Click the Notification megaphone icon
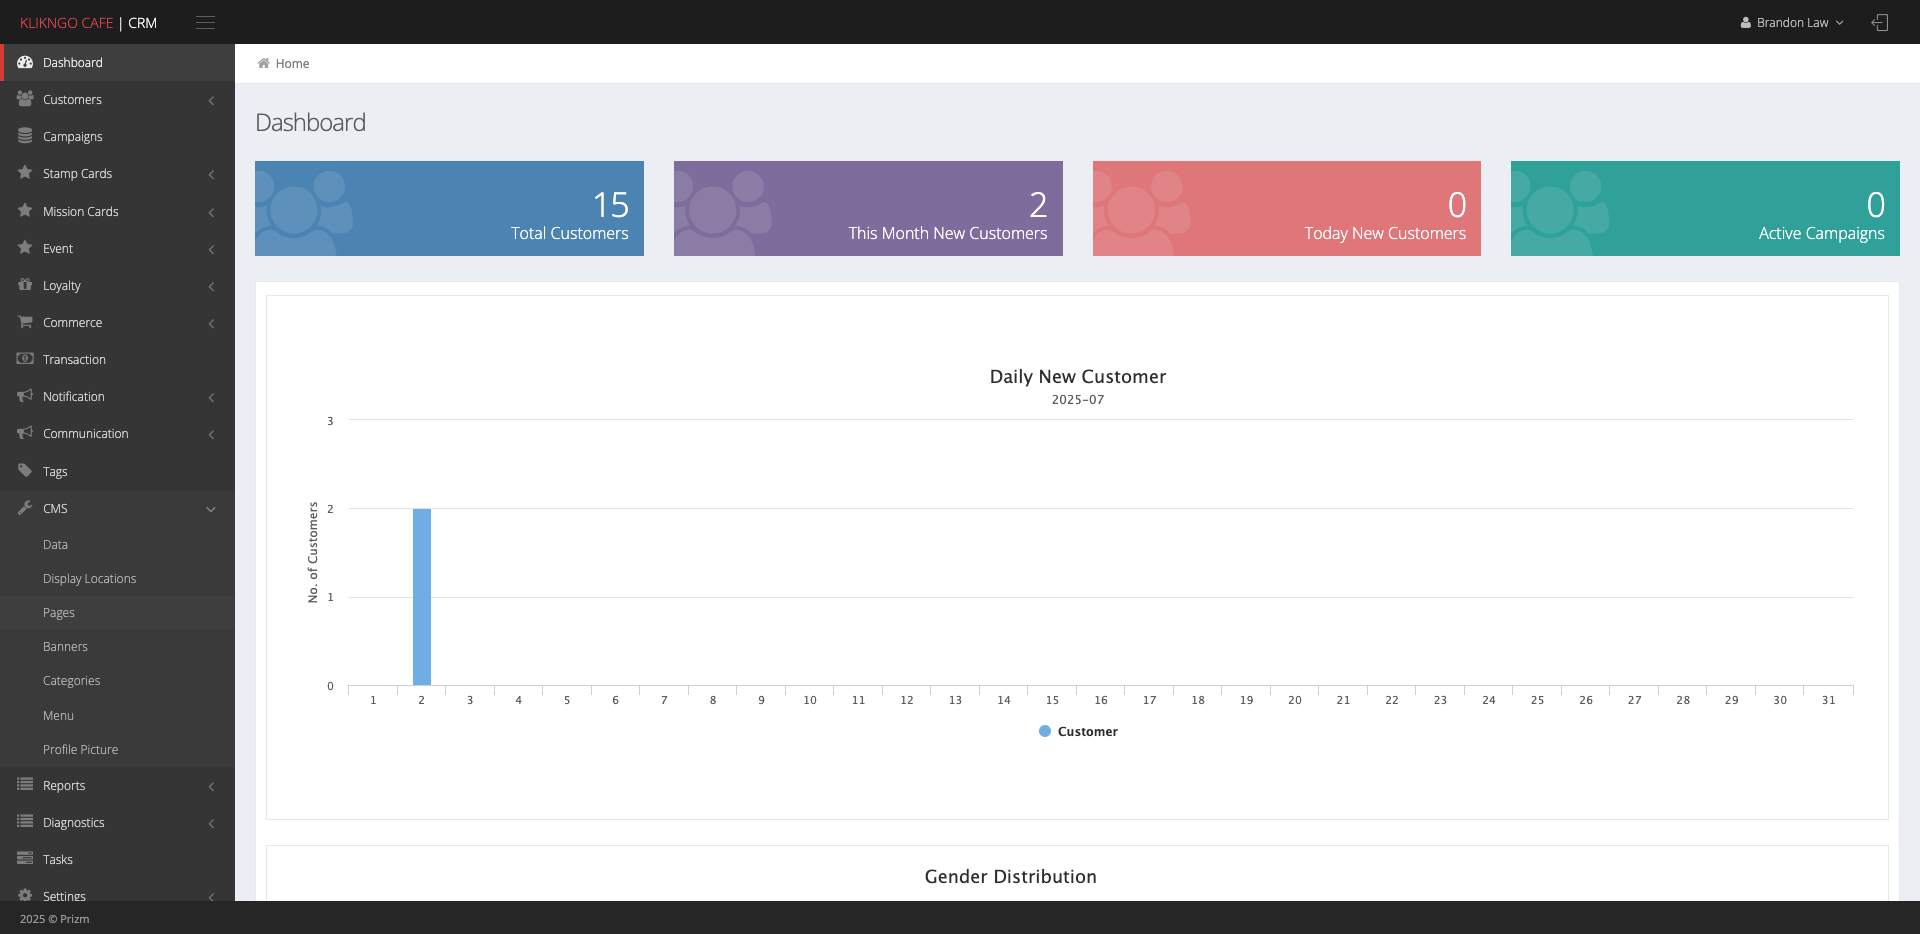This screenshot has width=1920, height=934. (25, 396)
